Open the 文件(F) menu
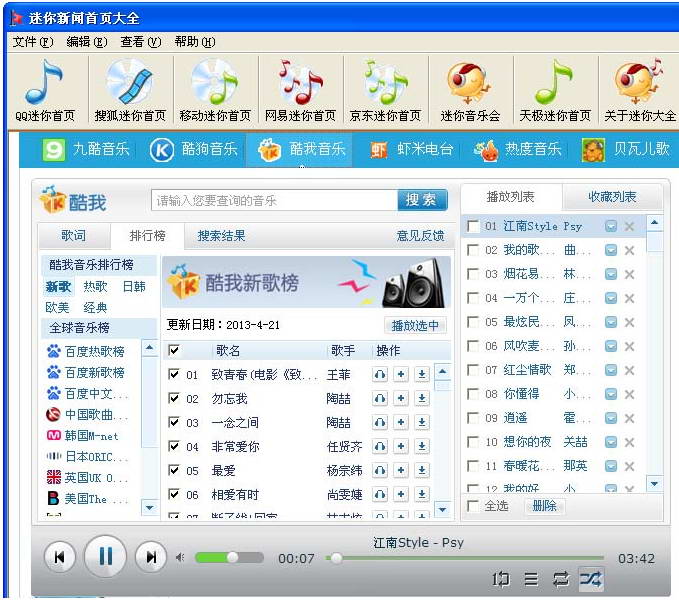This screenshot has height=601, width=679. [x=33, y=42]
